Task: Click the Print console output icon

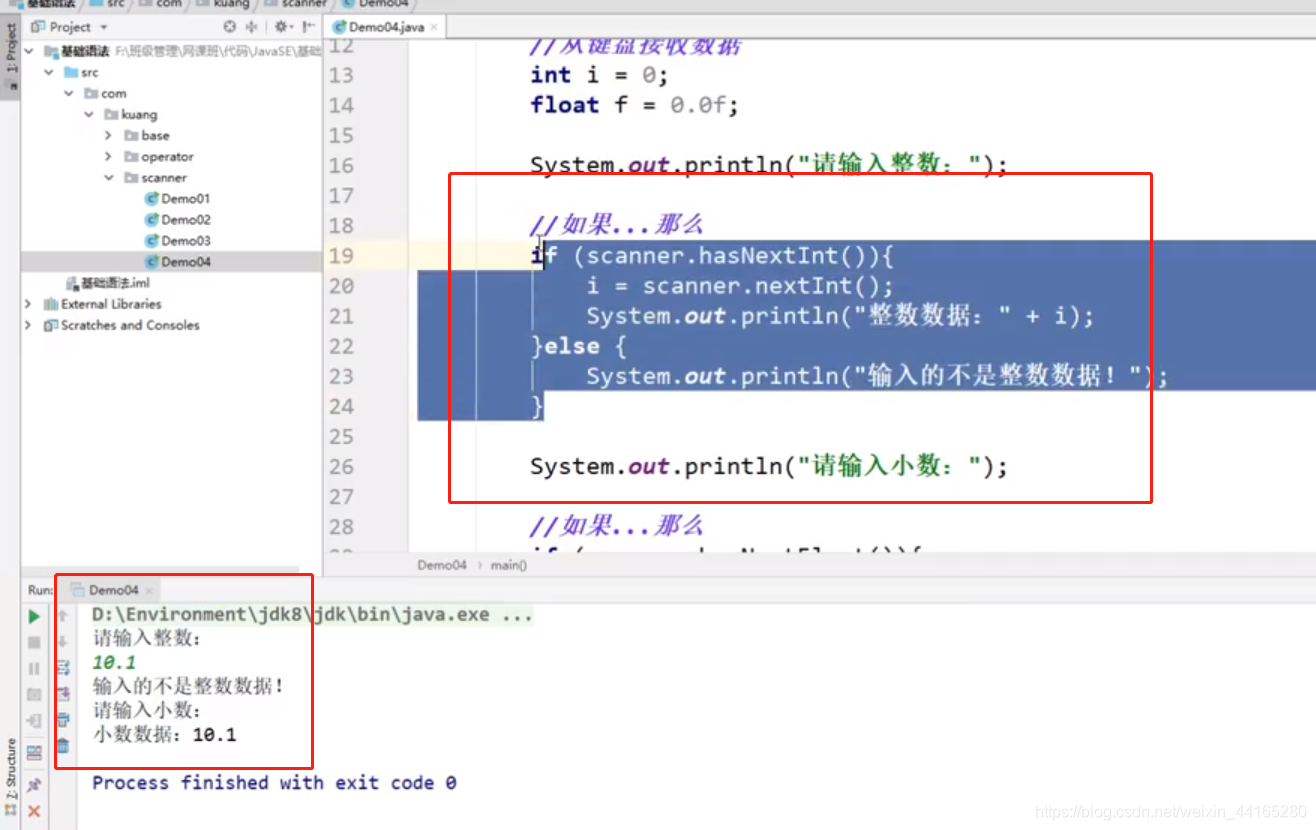Action: tap(62, 720)
